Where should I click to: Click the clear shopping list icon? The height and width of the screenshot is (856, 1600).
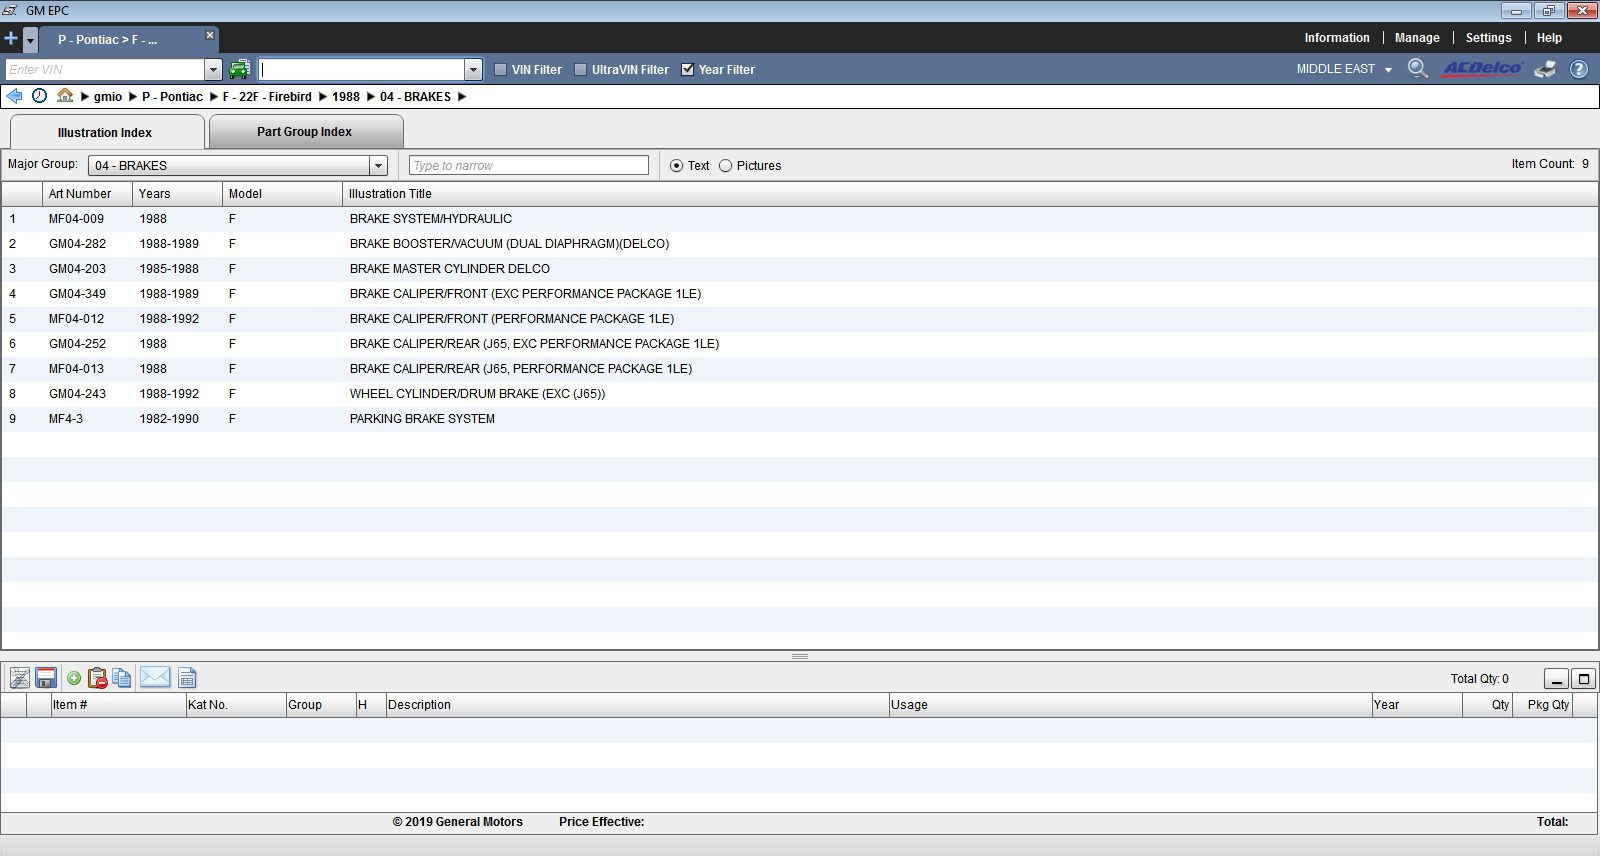(19, 678)
